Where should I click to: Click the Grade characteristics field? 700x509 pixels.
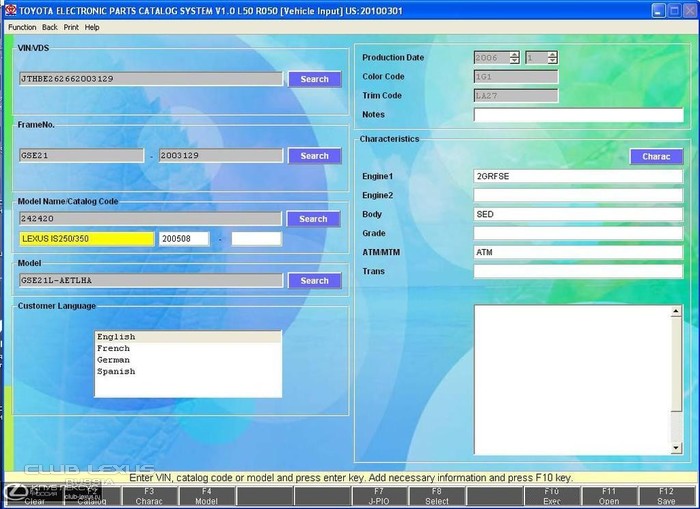[578, 233]
